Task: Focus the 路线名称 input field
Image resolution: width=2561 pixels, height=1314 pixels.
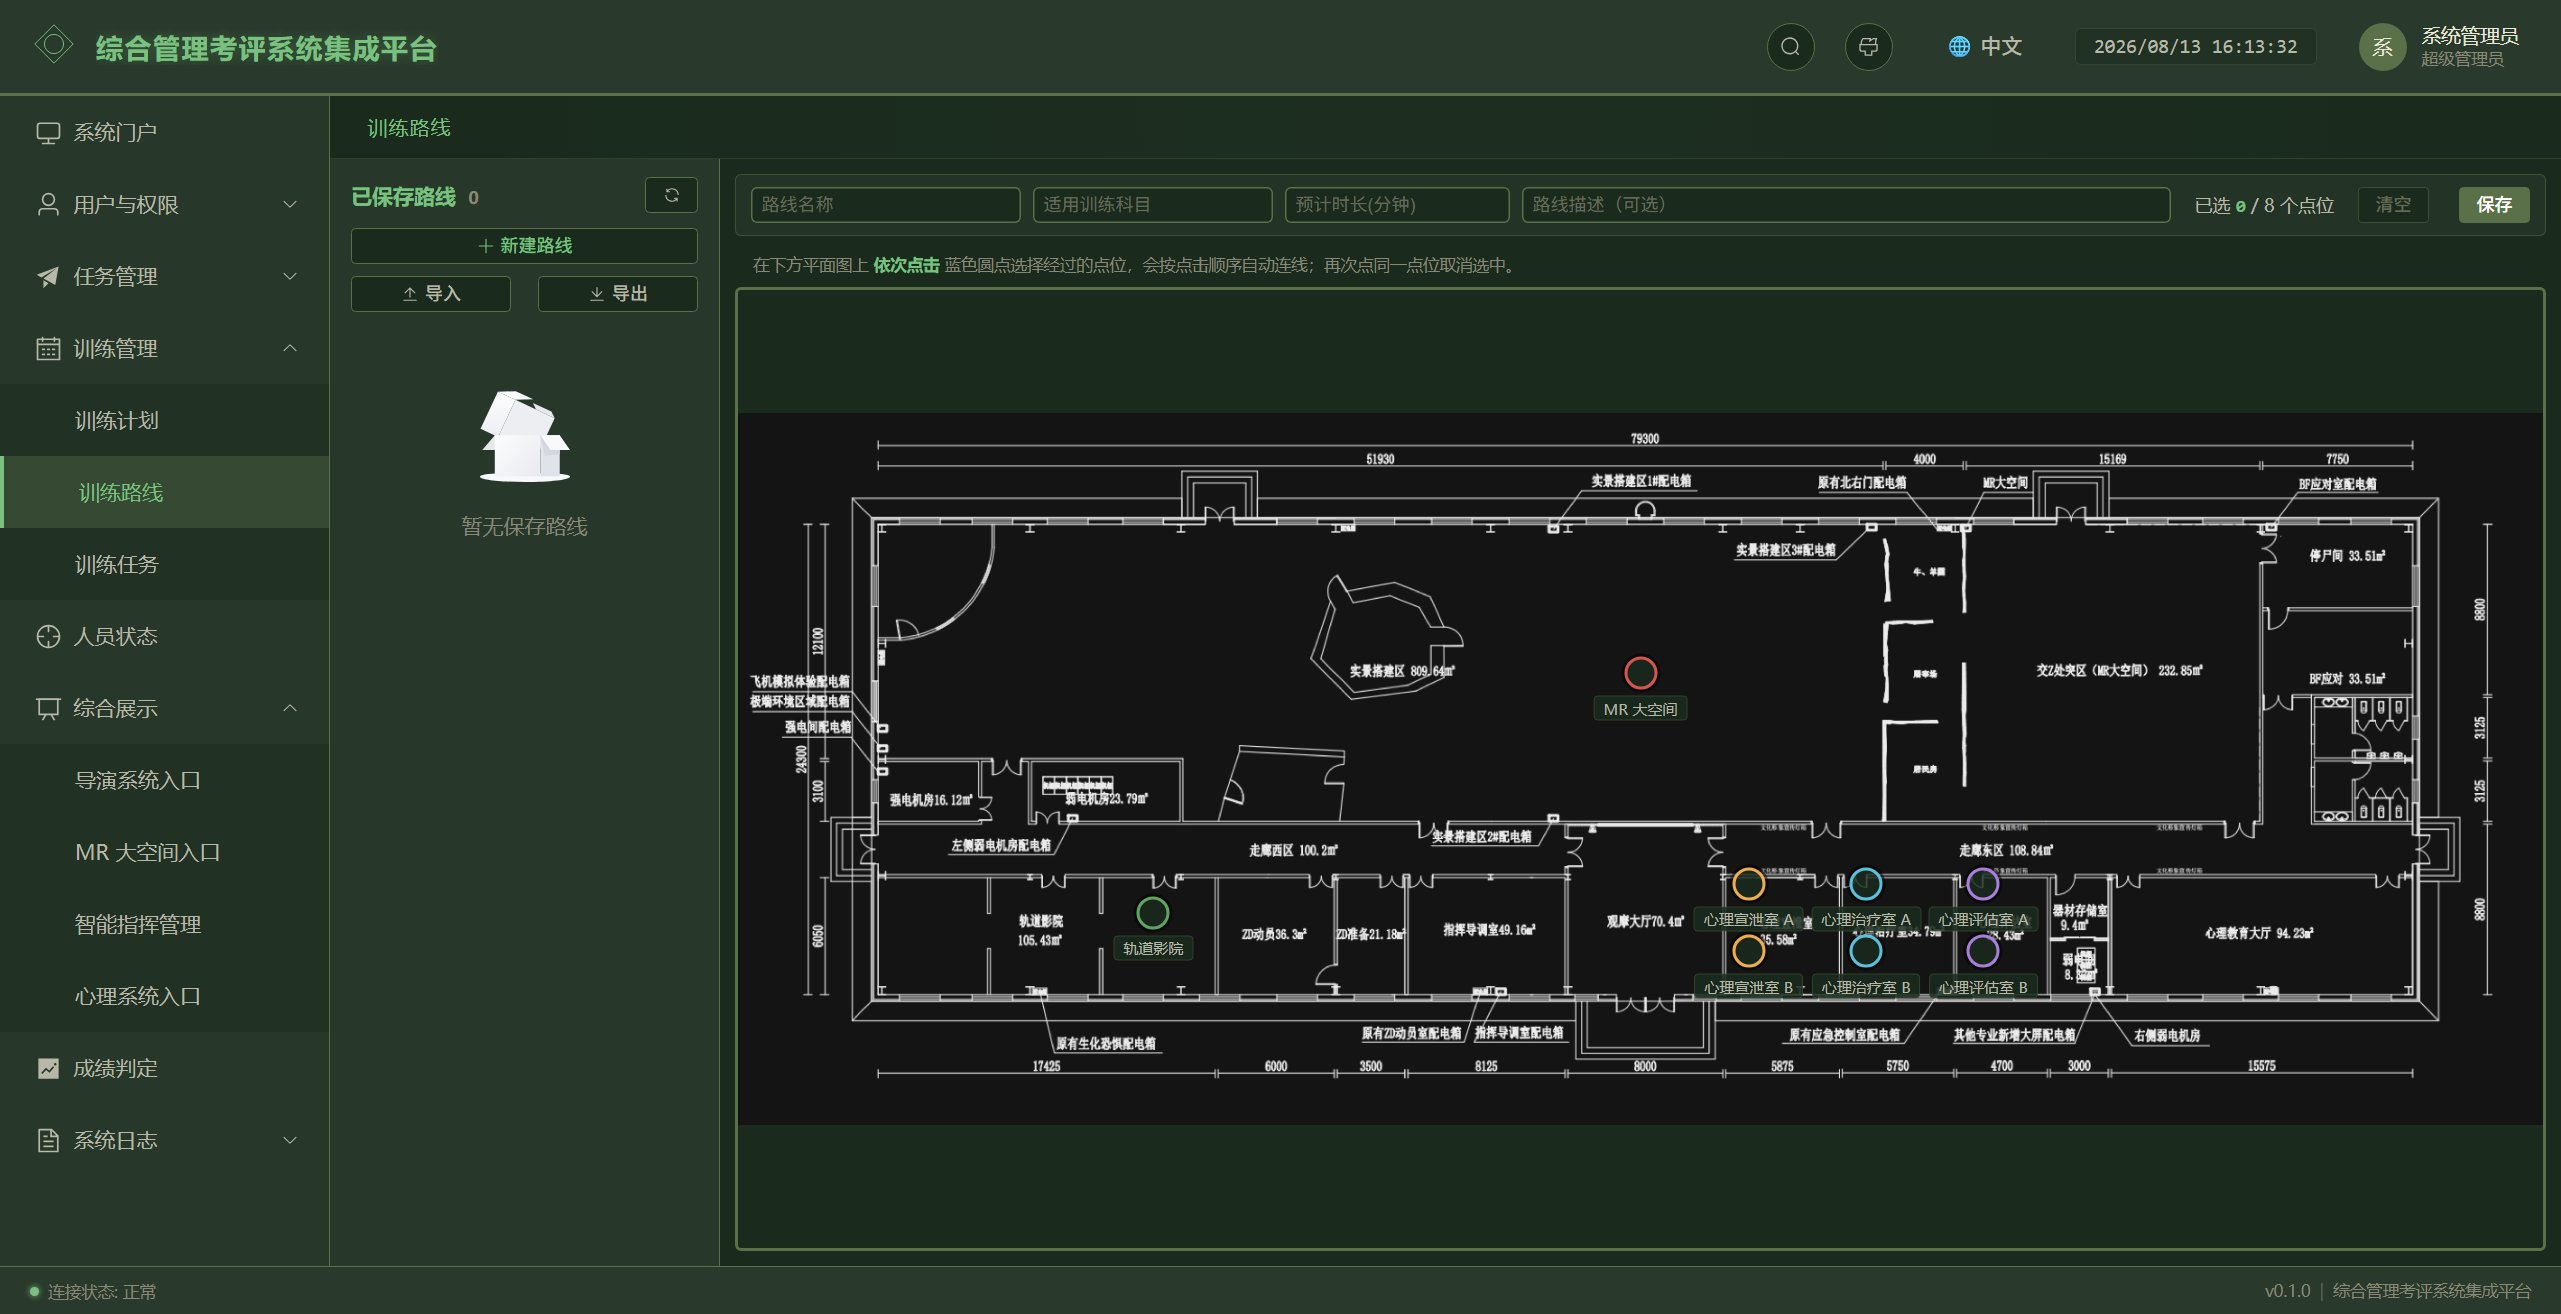Action: pos(886,205)
